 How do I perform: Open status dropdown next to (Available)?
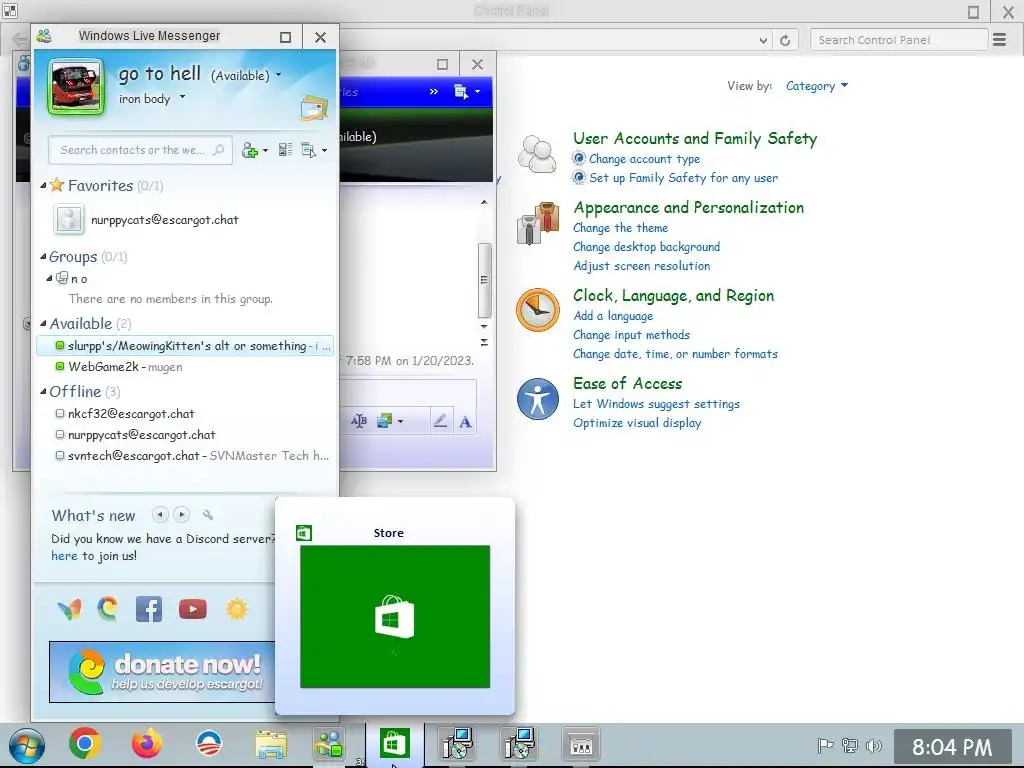point(279,75)
